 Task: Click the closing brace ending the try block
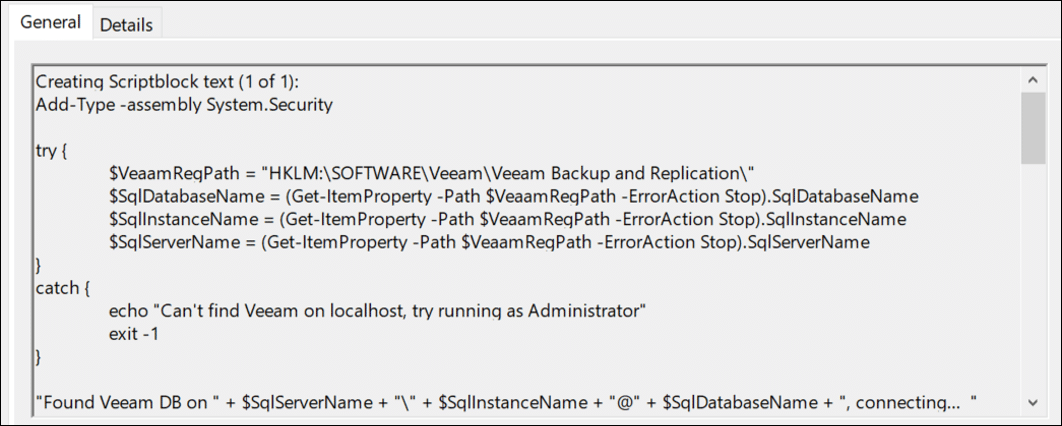tap(39, 265)
